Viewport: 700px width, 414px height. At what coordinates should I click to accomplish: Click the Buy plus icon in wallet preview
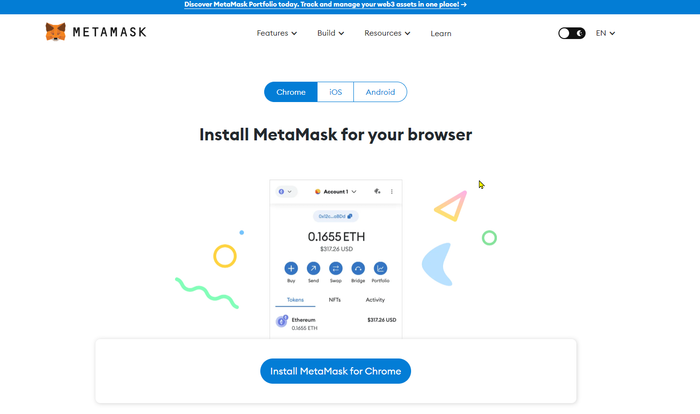pyautogui.click(x=291, y=268)
